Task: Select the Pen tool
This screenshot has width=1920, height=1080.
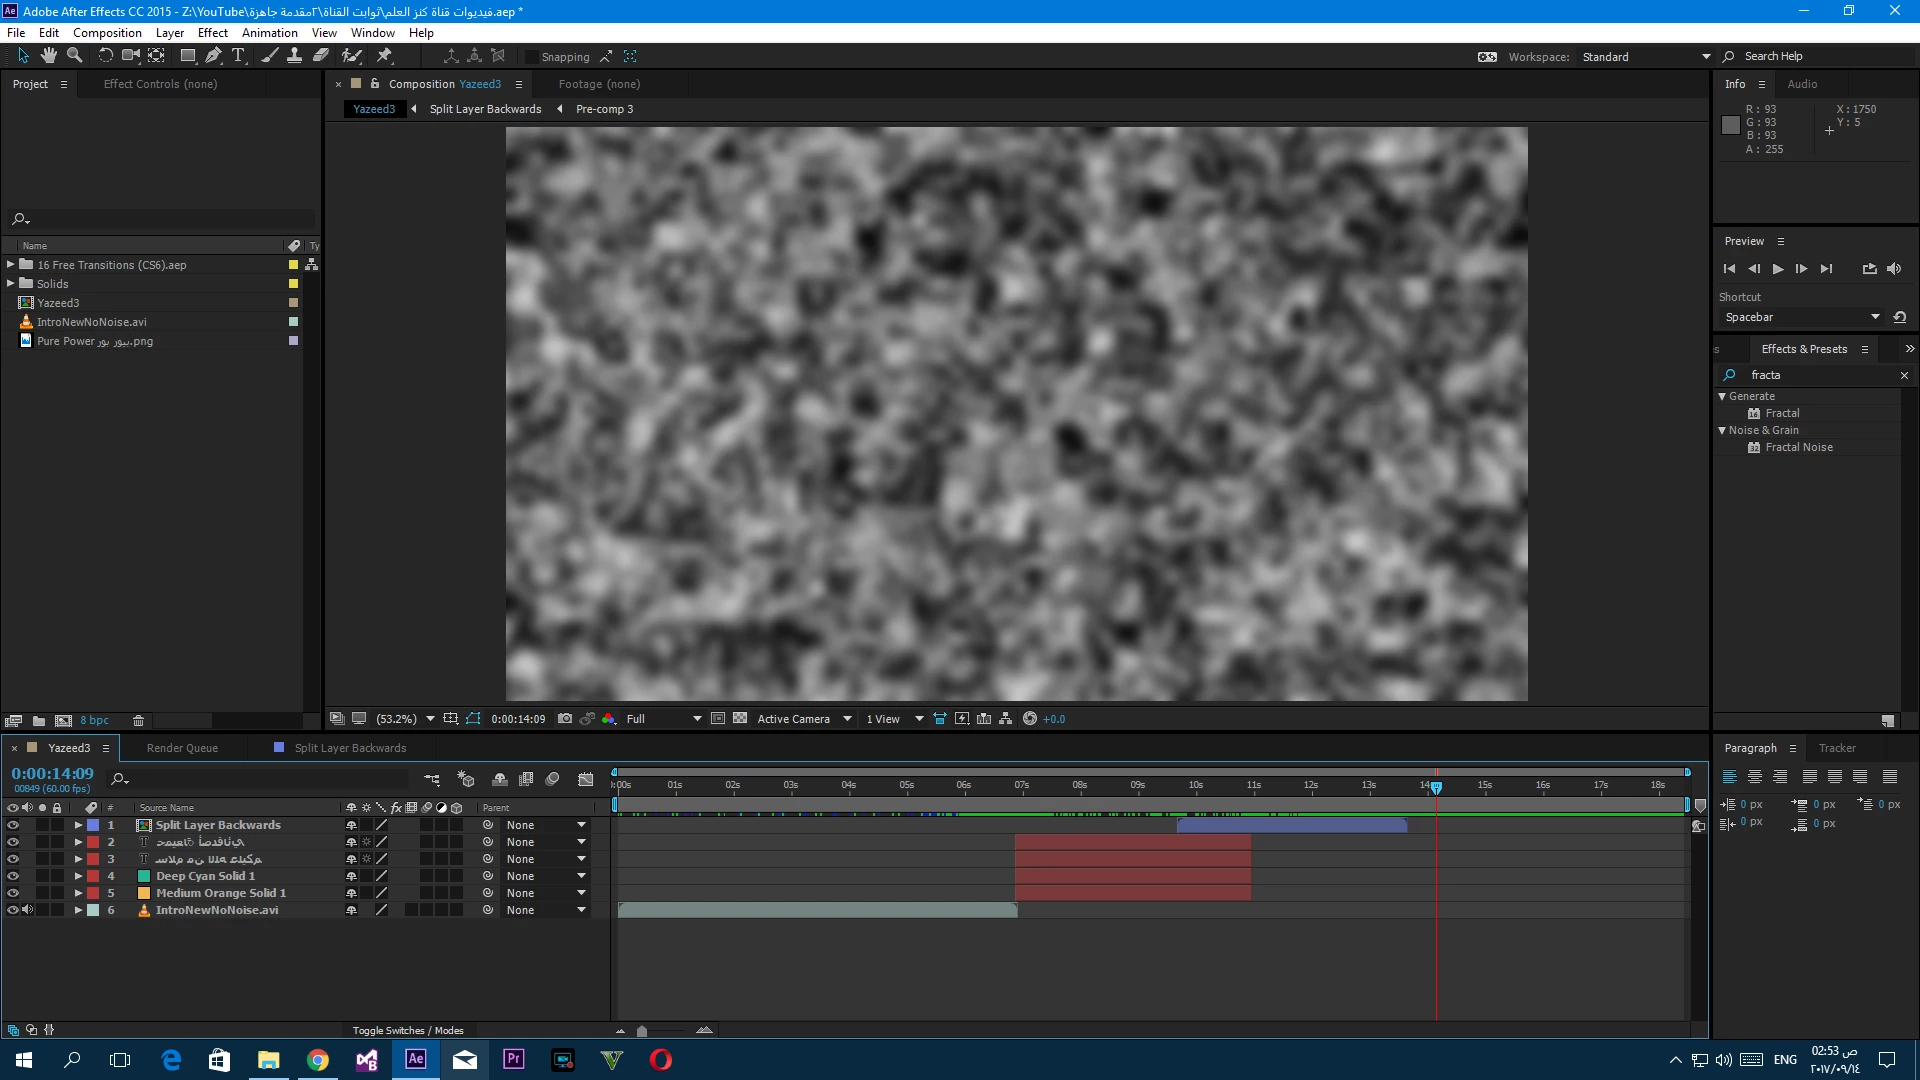Action: coord(213,56)
